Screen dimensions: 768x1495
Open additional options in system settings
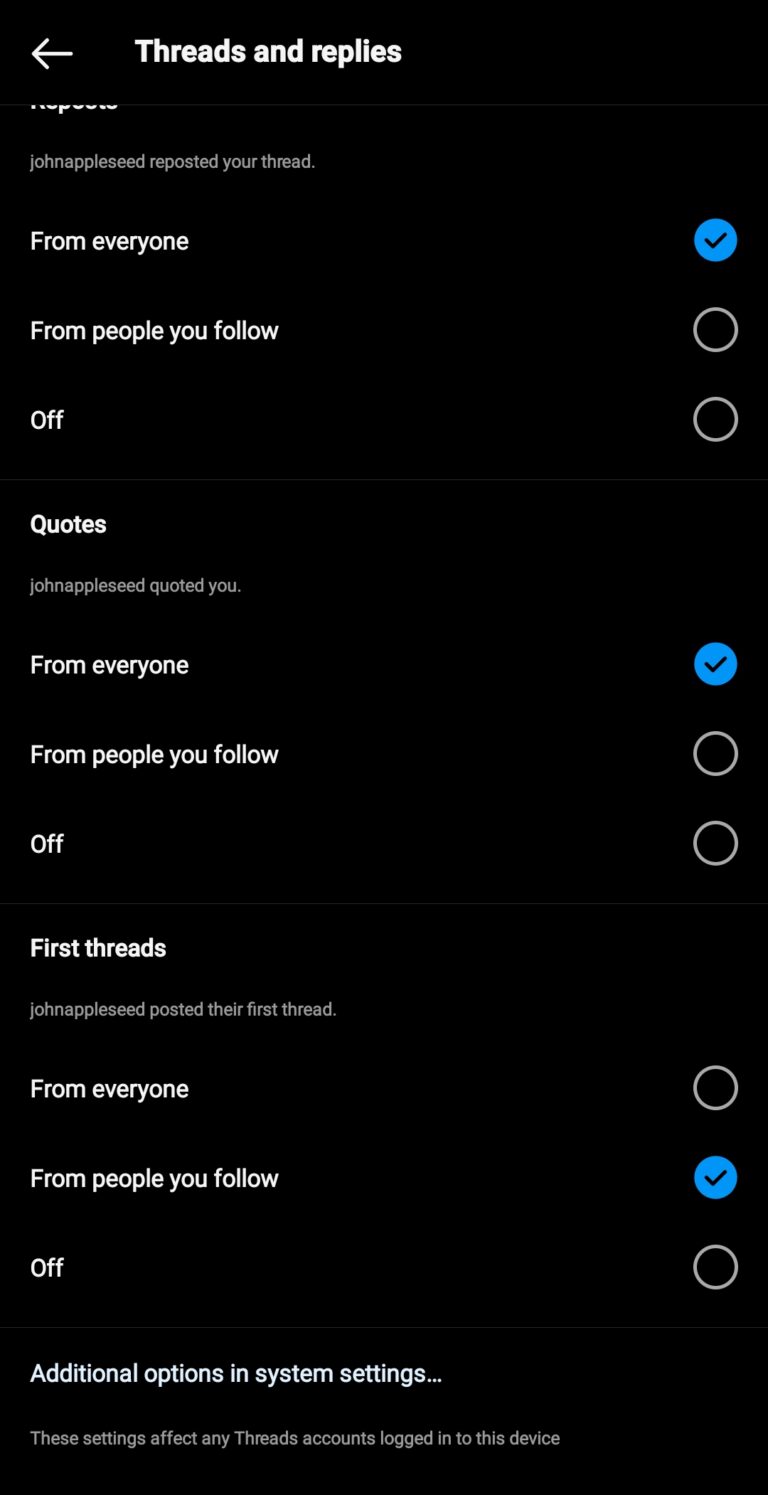[x=237, y=1373]
